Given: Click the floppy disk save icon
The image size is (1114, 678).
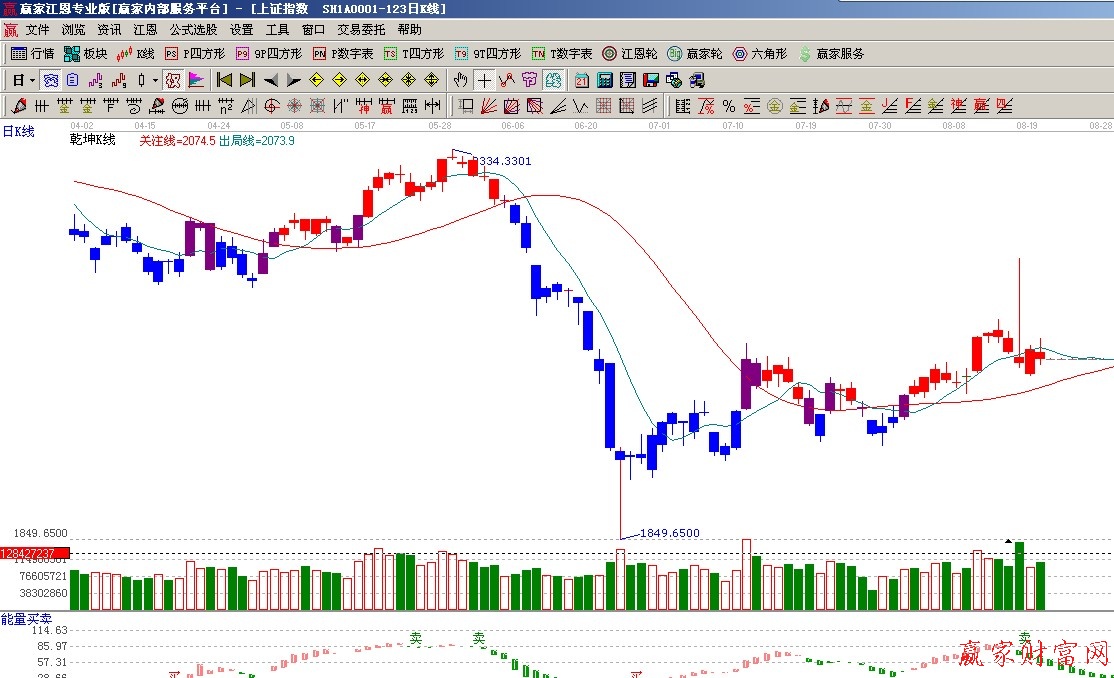Looking at the screenshot, I should [x=650, y=80].
